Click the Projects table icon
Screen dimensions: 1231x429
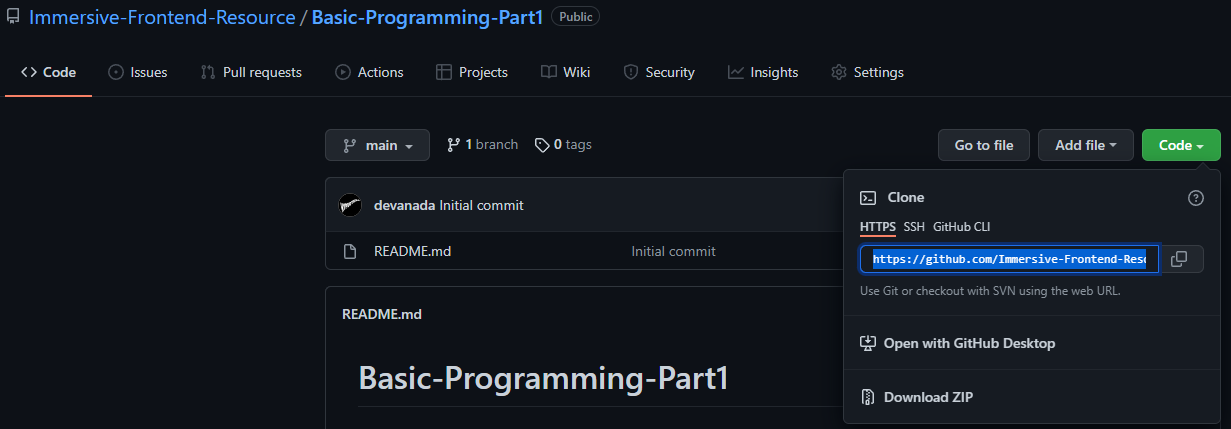point(444,72)
